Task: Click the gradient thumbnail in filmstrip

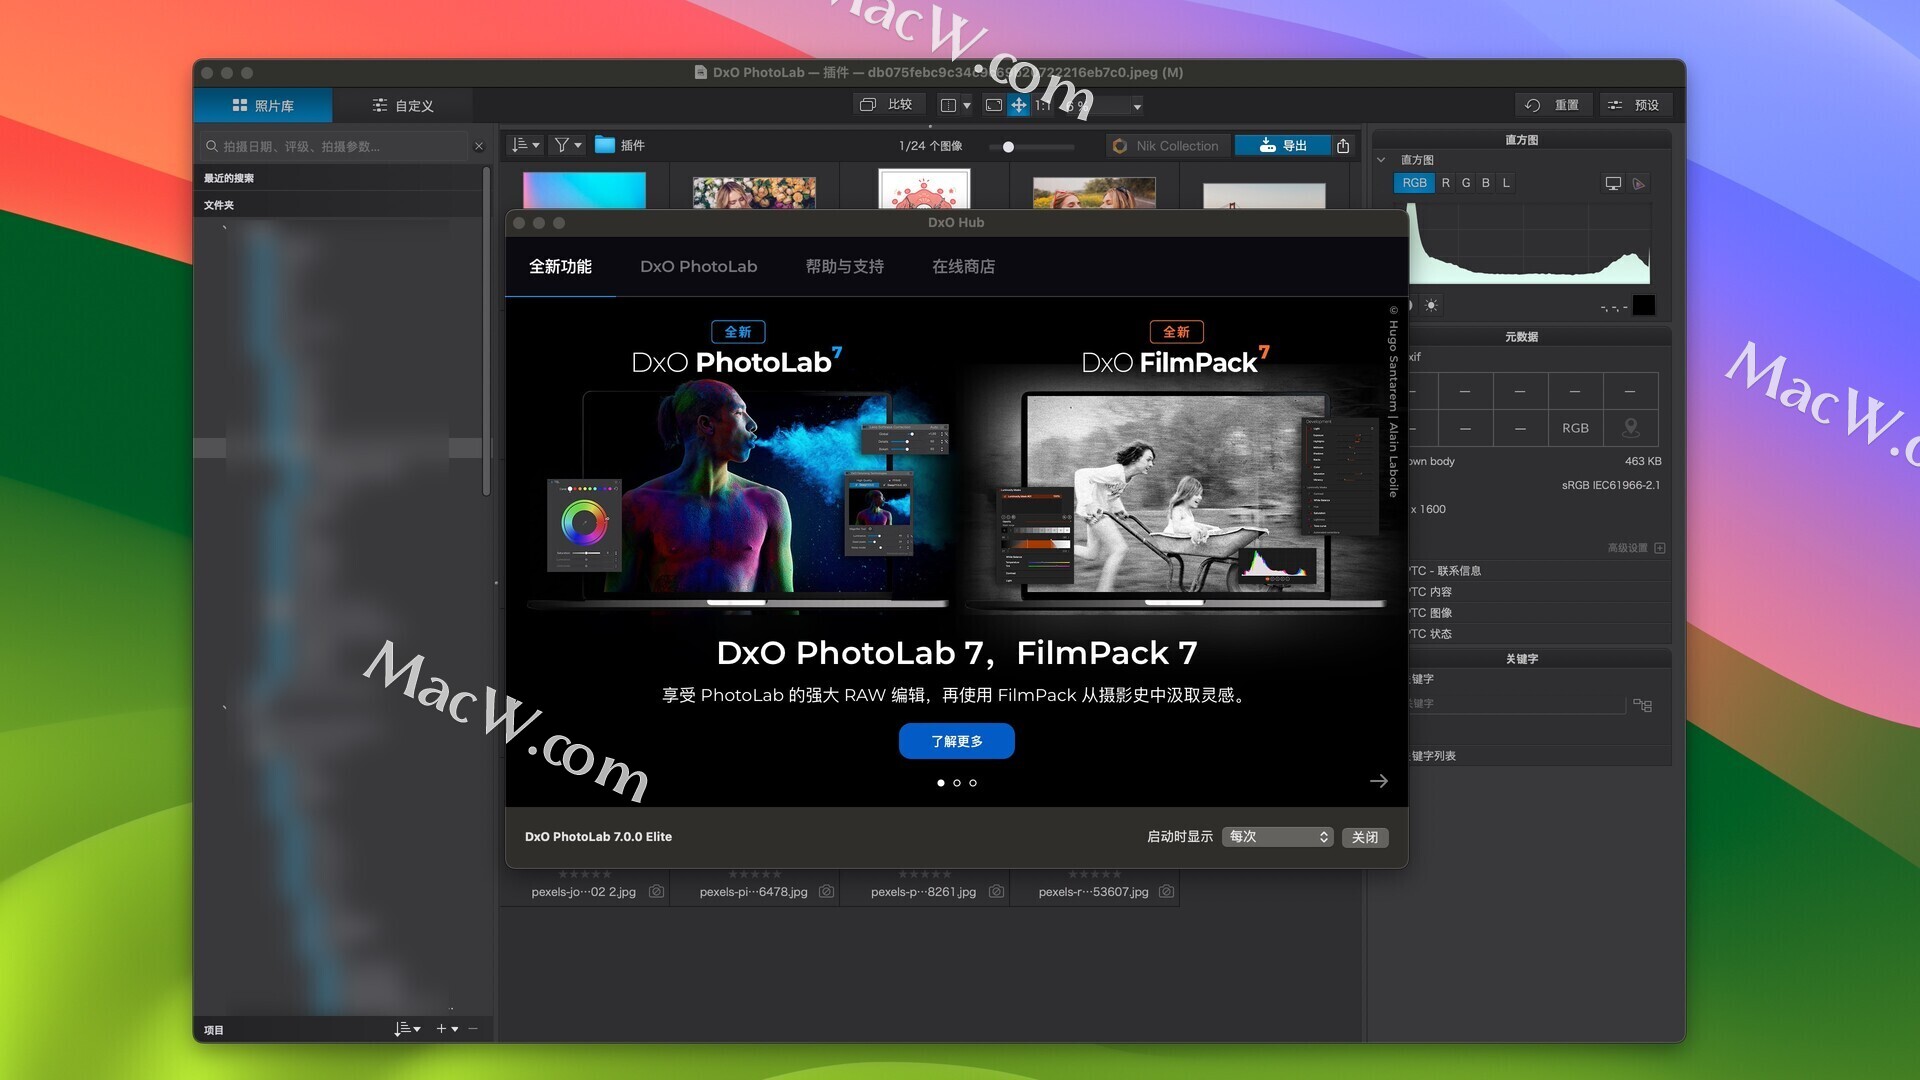Action: (584, 190)
